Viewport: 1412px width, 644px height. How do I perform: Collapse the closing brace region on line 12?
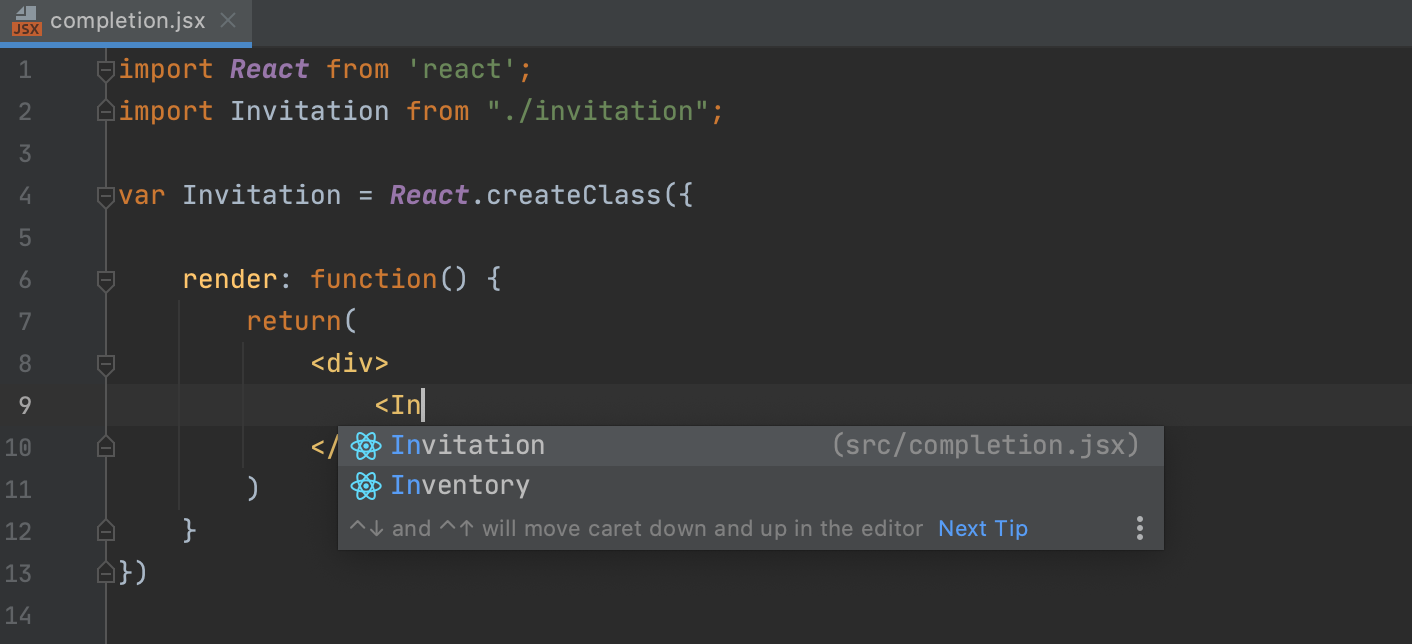coord(105,530)
